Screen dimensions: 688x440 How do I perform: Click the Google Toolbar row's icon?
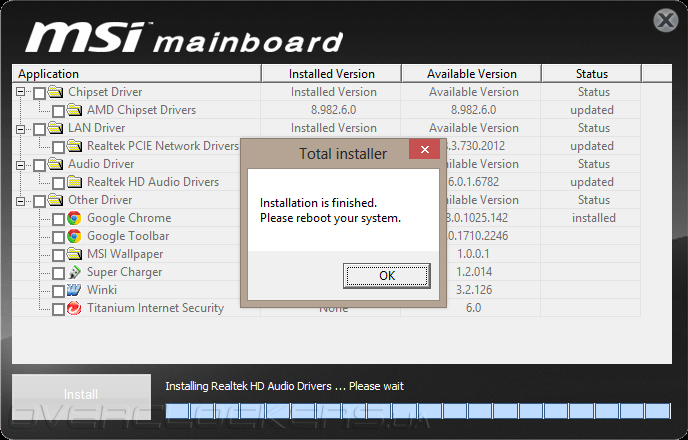74,236
